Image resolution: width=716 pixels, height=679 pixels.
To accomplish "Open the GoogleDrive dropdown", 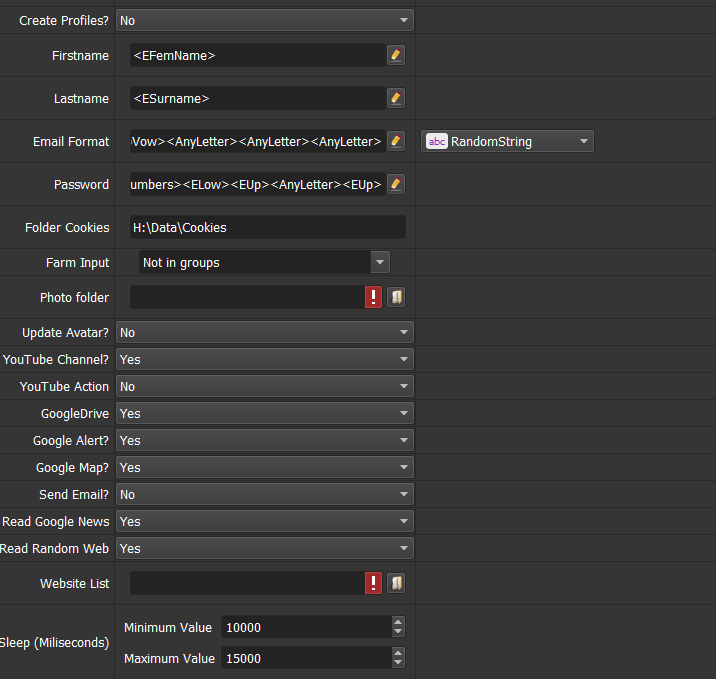I will 265,413.
